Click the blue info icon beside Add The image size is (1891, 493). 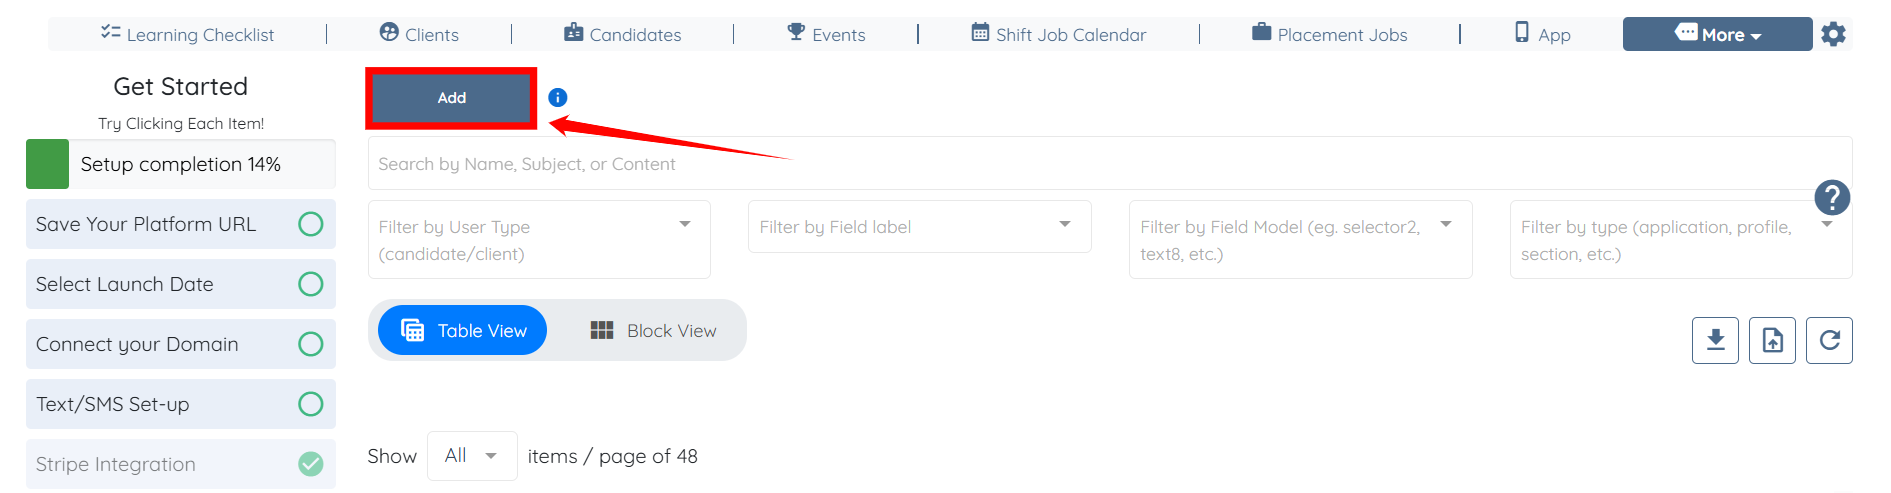coord(558,97)
